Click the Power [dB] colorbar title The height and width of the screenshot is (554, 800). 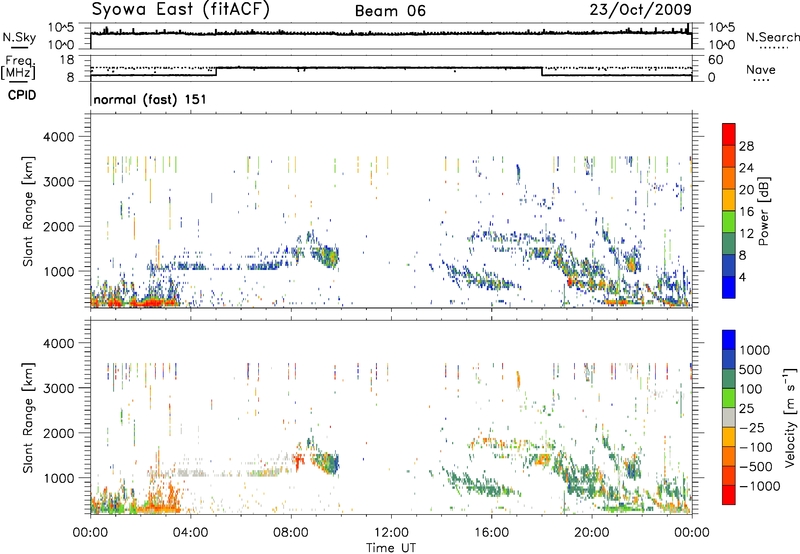click(763, 211)
